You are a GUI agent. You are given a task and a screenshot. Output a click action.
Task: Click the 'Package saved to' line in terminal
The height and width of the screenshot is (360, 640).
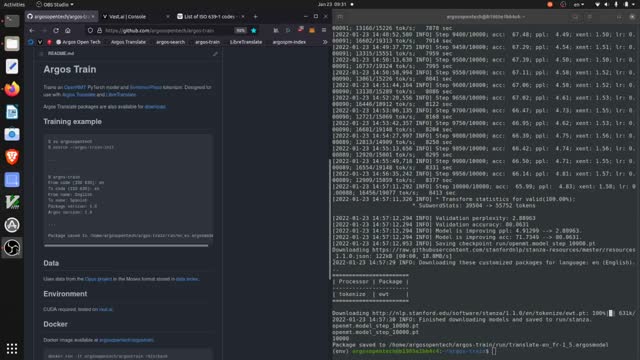click(x=470, y=345)
